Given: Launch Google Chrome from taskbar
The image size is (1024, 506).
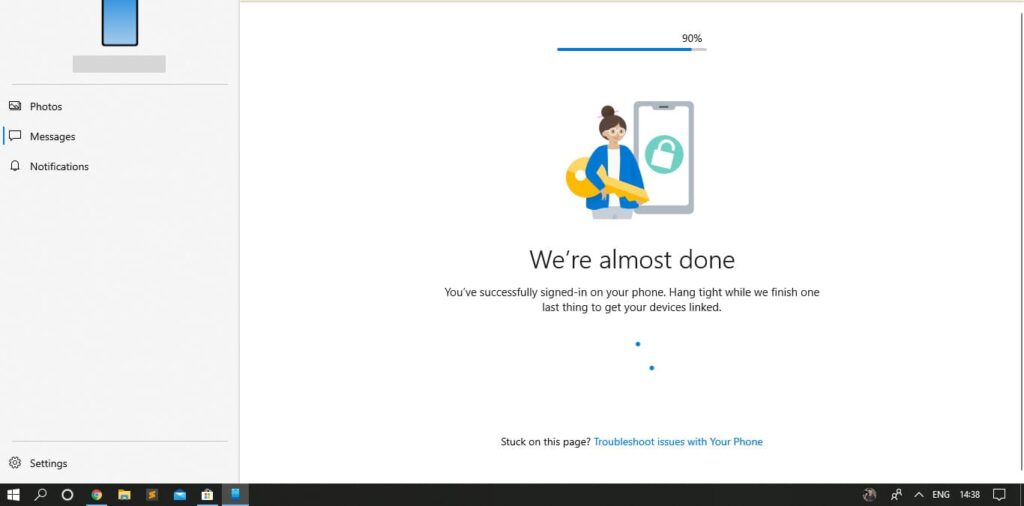Looking at the screenshot, I should coord(97,494).
